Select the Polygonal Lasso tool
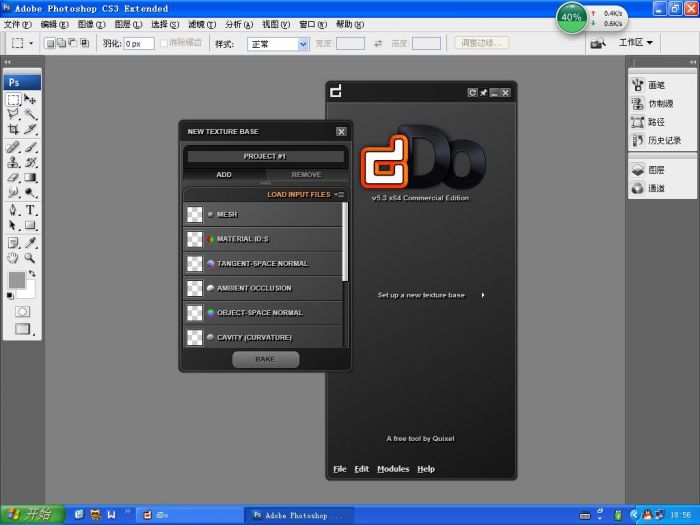 13,114
